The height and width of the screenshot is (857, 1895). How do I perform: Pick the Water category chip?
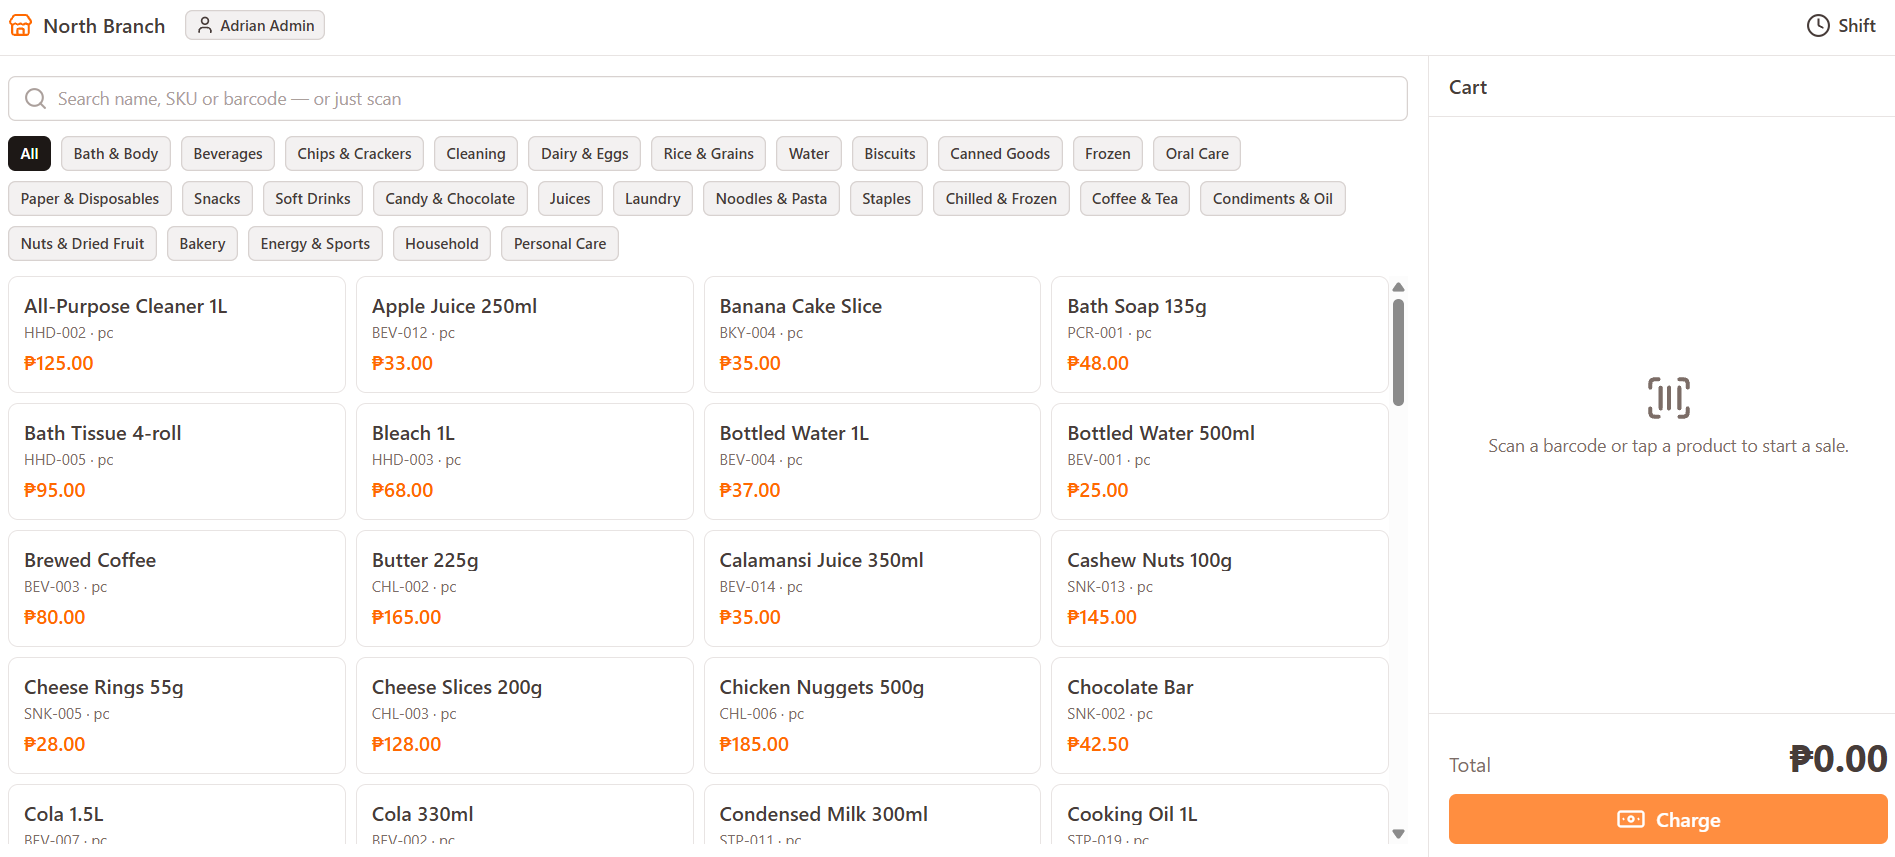809,154
